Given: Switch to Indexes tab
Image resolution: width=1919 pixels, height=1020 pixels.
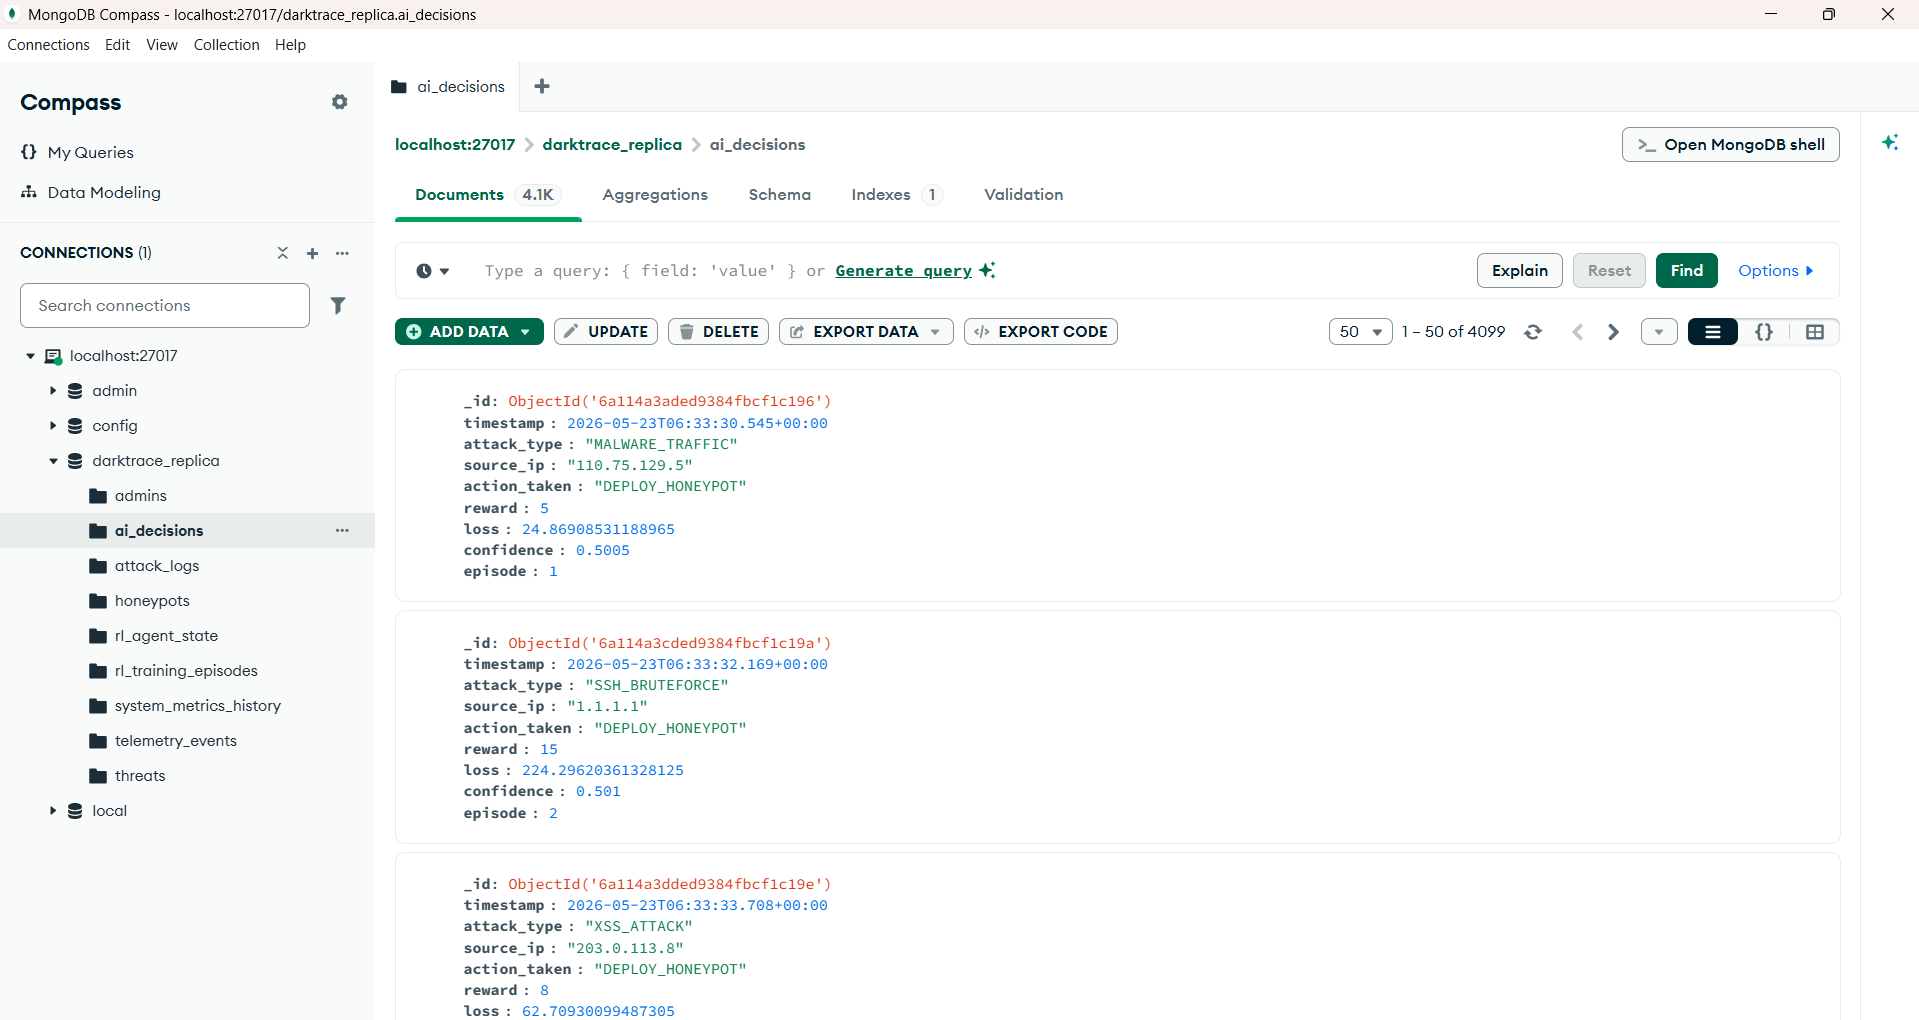Looking at the screenshot, I should point(896,195).
